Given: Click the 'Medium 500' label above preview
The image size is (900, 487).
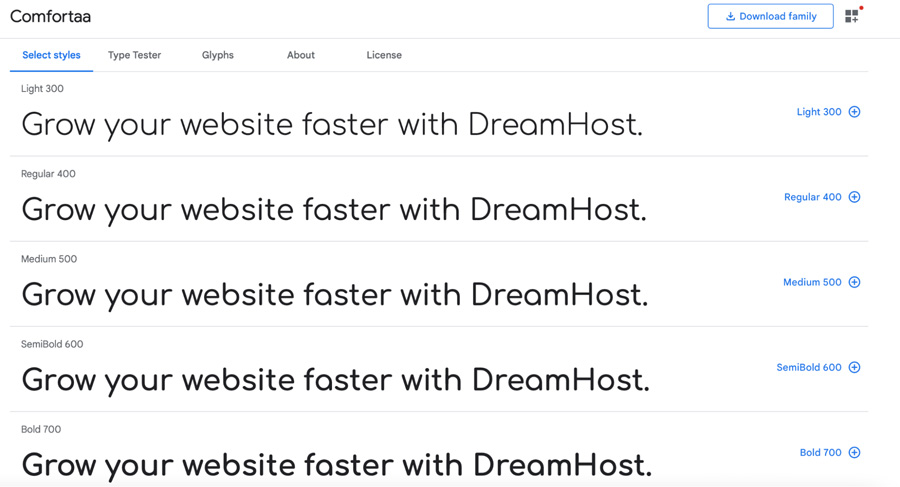Looking at the screenshot, I should [49, 258].
